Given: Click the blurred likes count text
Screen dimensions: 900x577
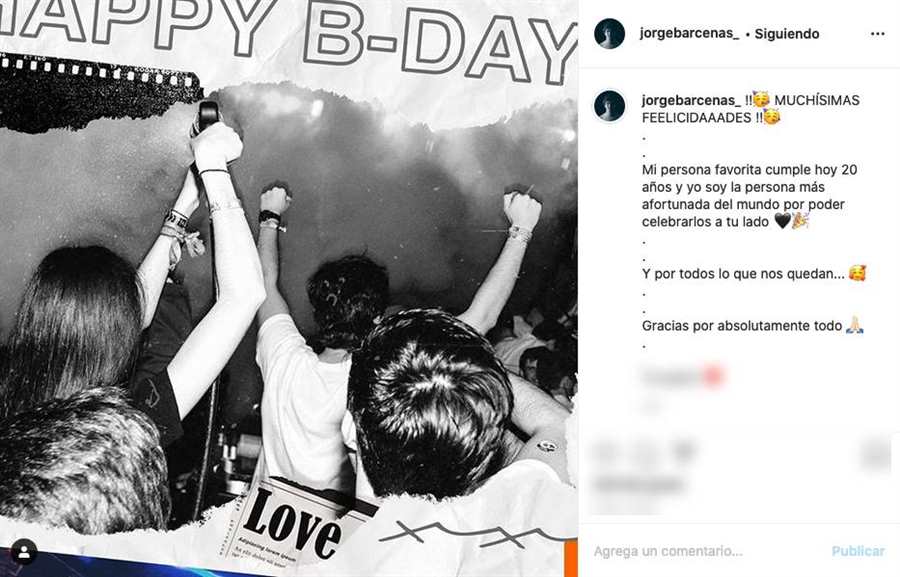Looking at the screenshot, I should [638, 485].
